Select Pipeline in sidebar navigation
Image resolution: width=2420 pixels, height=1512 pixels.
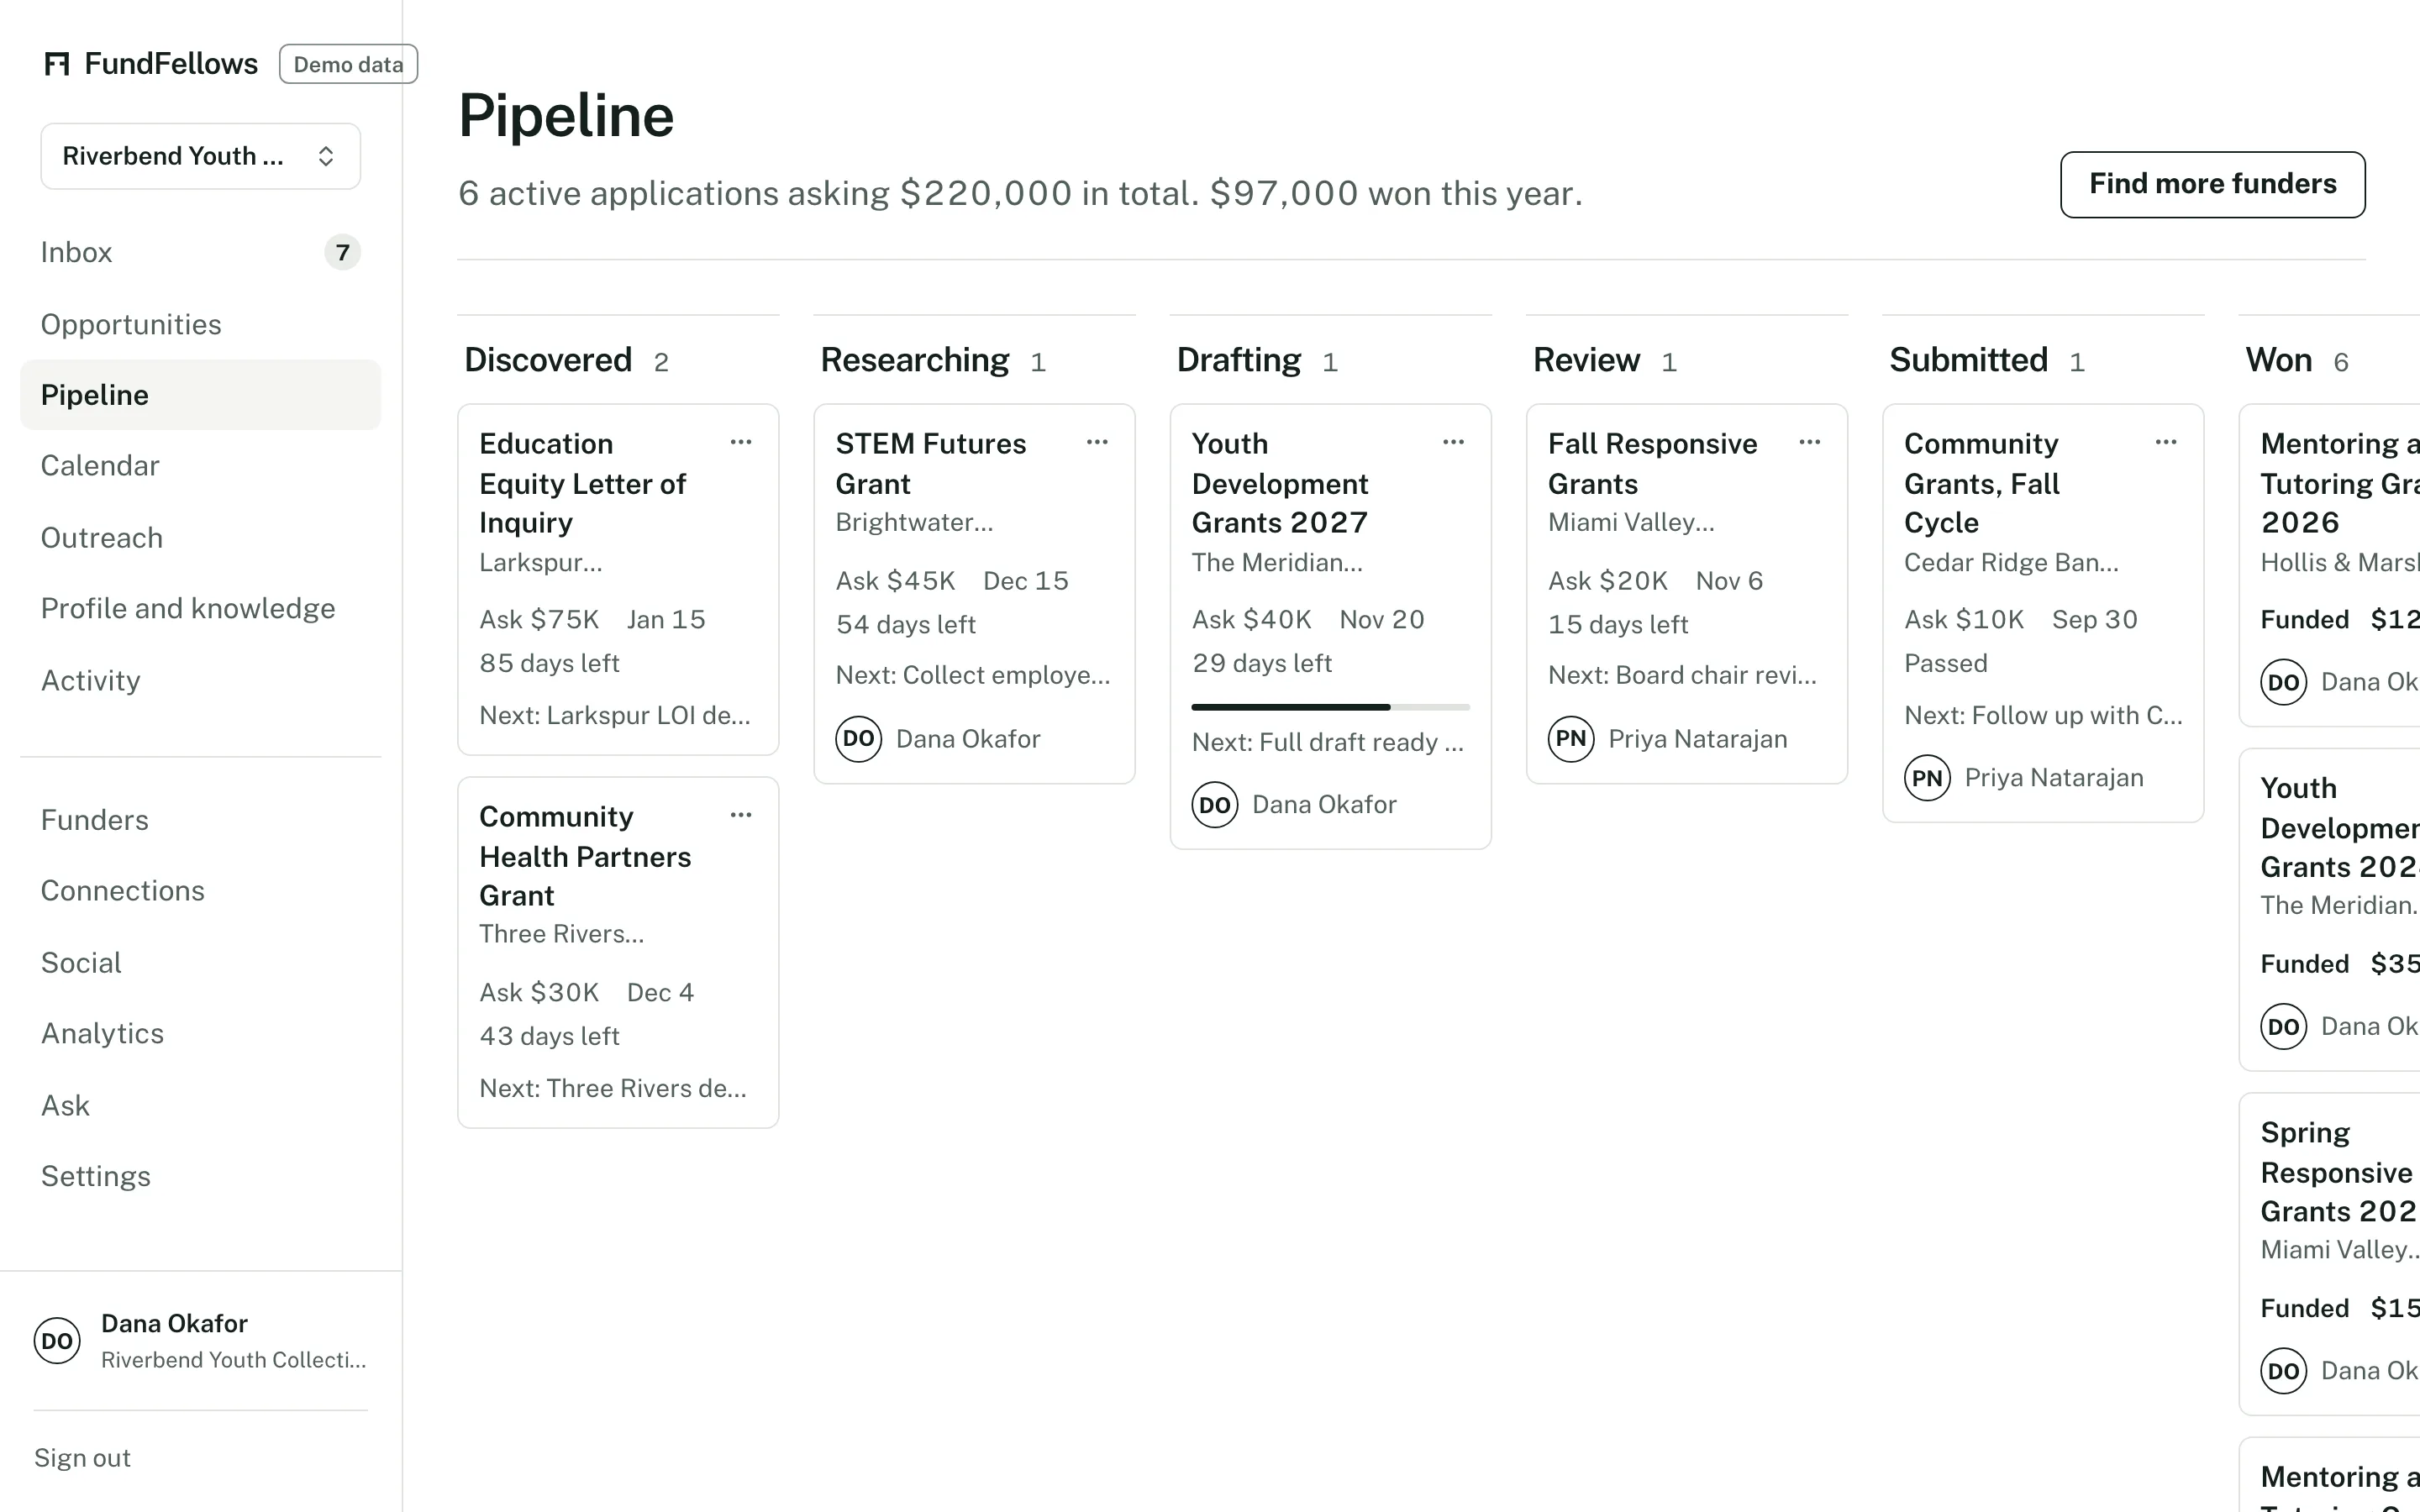(200, 395)
